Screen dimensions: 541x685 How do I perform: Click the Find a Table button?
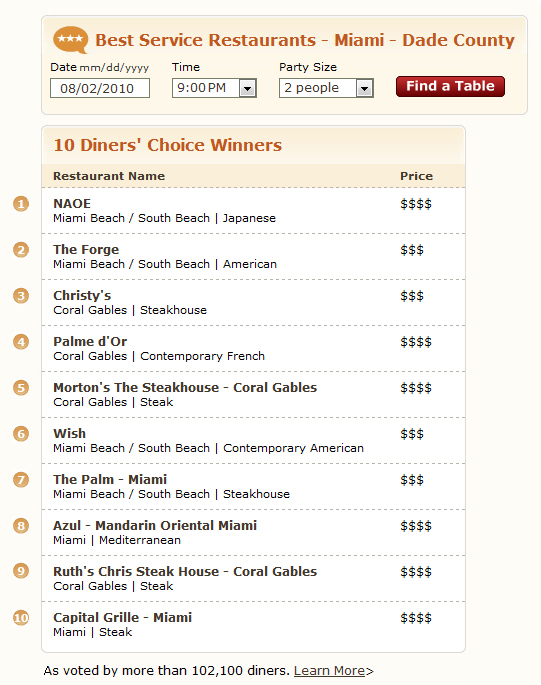[x=450, y=86]
